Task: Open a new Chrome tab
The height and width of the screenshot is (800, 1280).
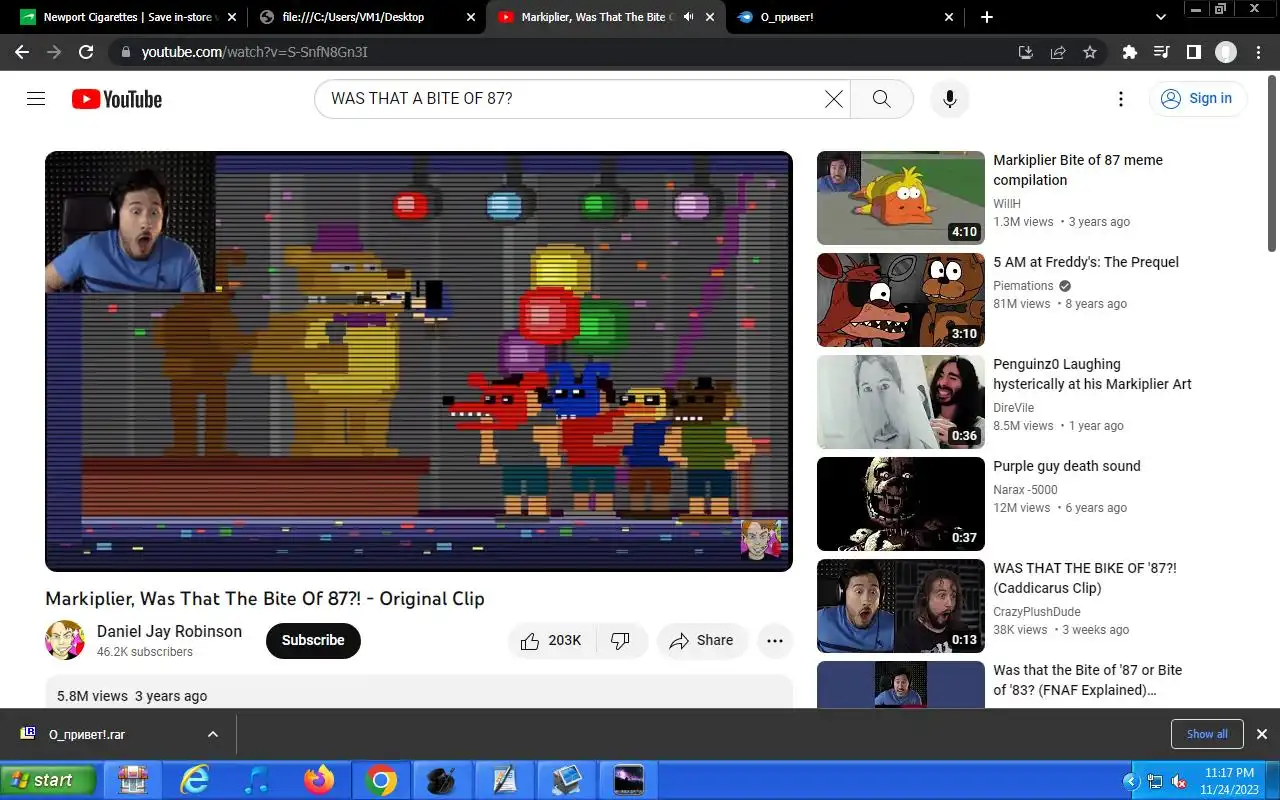Action: pyautogui.click(x=987, y=17)
